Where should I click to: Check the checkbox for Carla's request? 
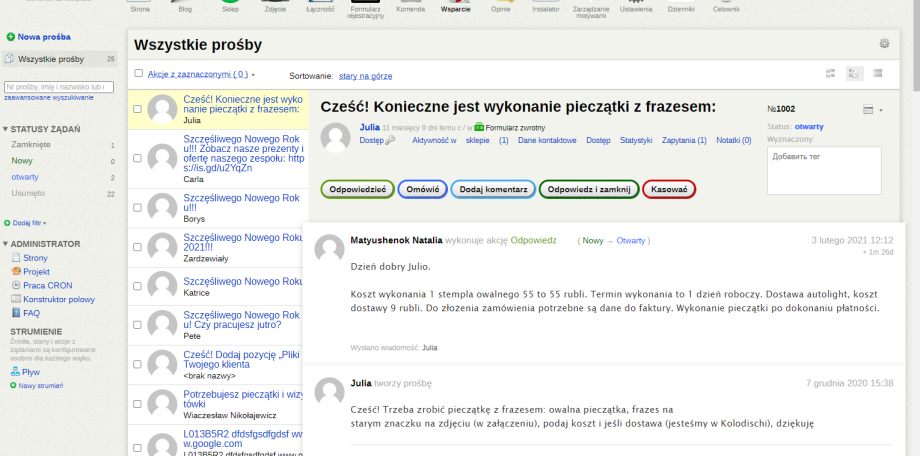tap(137, 158)
